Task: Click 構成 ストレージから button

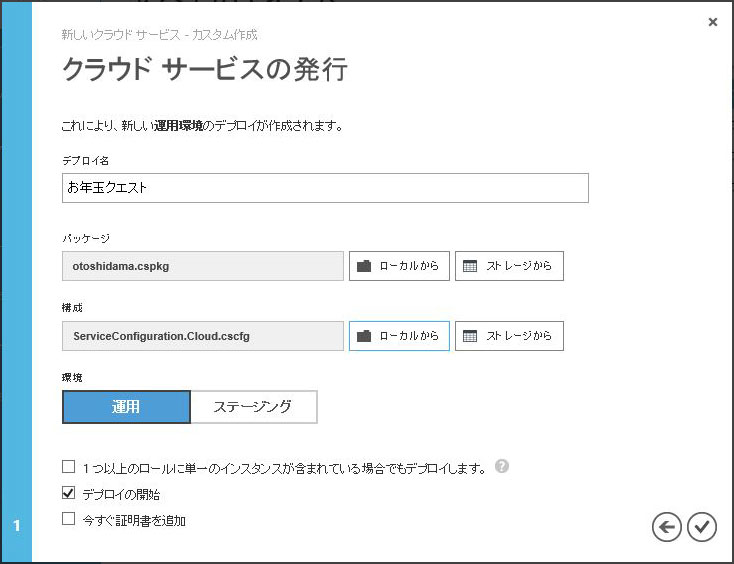Action: click(x=509, y=336)
